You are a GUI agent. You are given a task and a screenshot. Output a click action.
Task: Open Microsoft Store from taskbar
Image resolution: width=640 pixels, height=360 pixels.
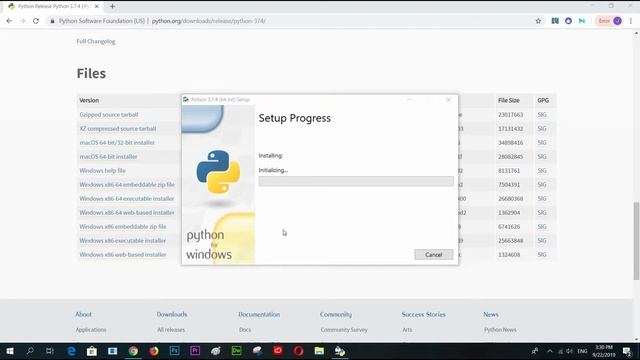[92, 351]
